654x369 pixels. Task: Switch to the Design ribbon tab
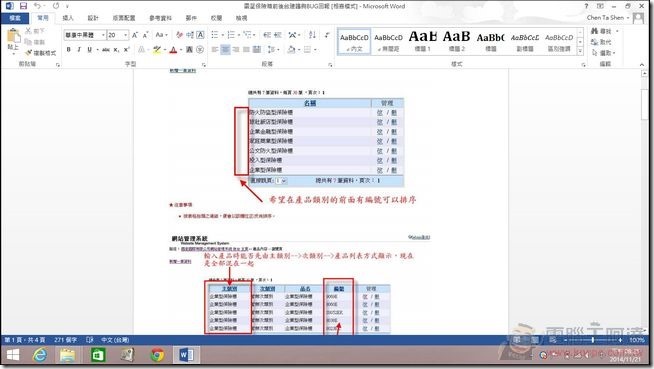(x=93, y=18)
